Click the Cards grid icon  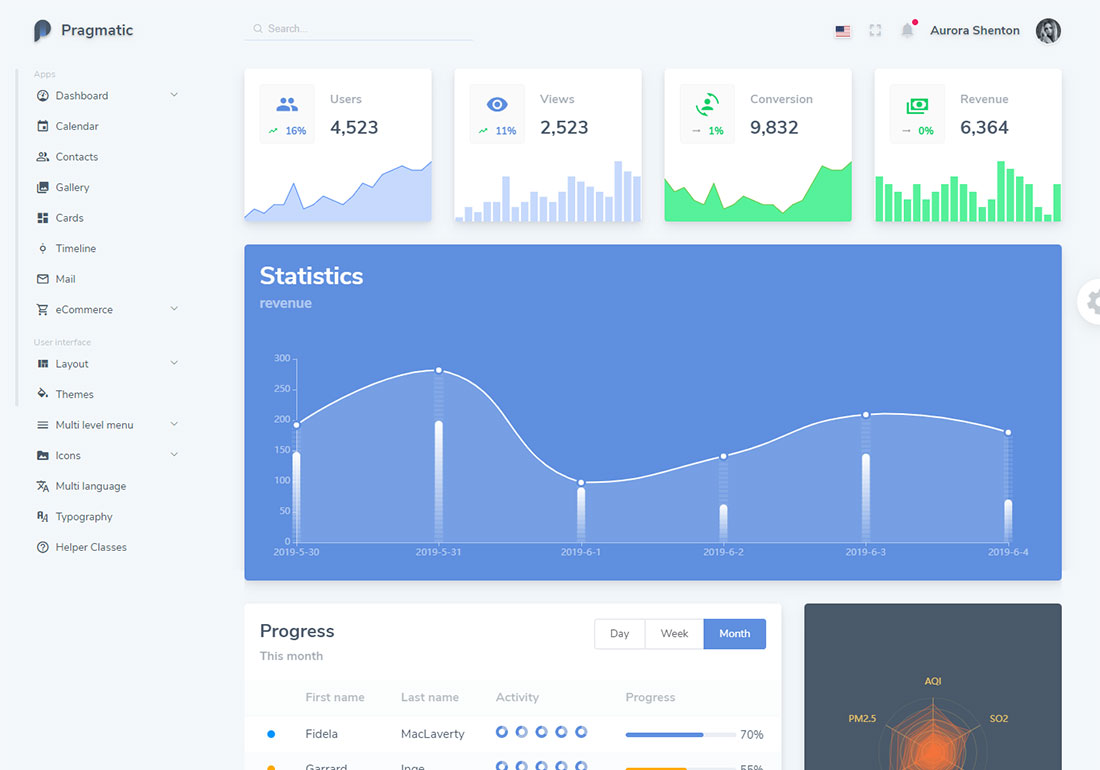pos(43,218)
